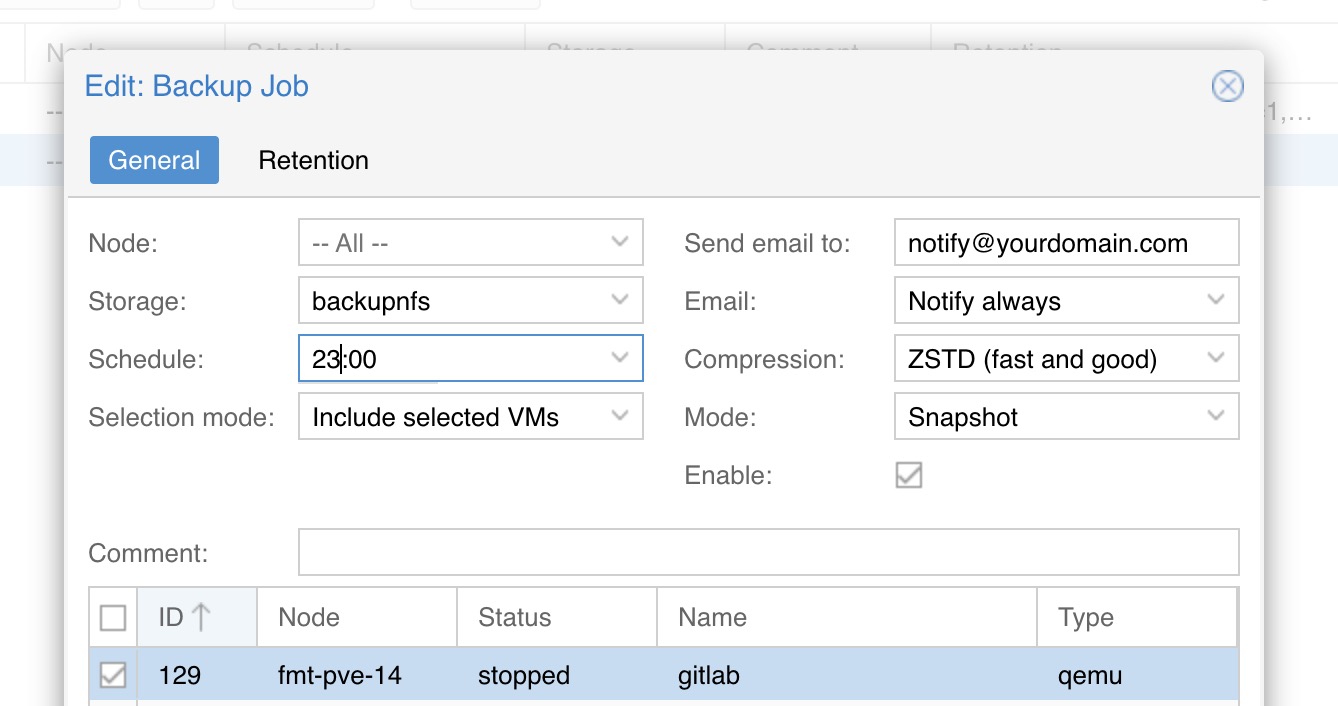This screenshot has height=706, width=1338.
Task: Open the Schedule dropdown arrow
Action: click(619, 359)
